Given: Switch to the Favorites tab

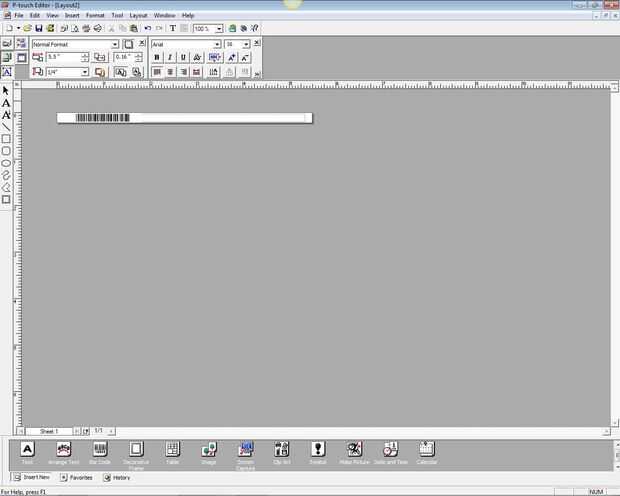Looking at the screenshot, I should pos(76,477).
